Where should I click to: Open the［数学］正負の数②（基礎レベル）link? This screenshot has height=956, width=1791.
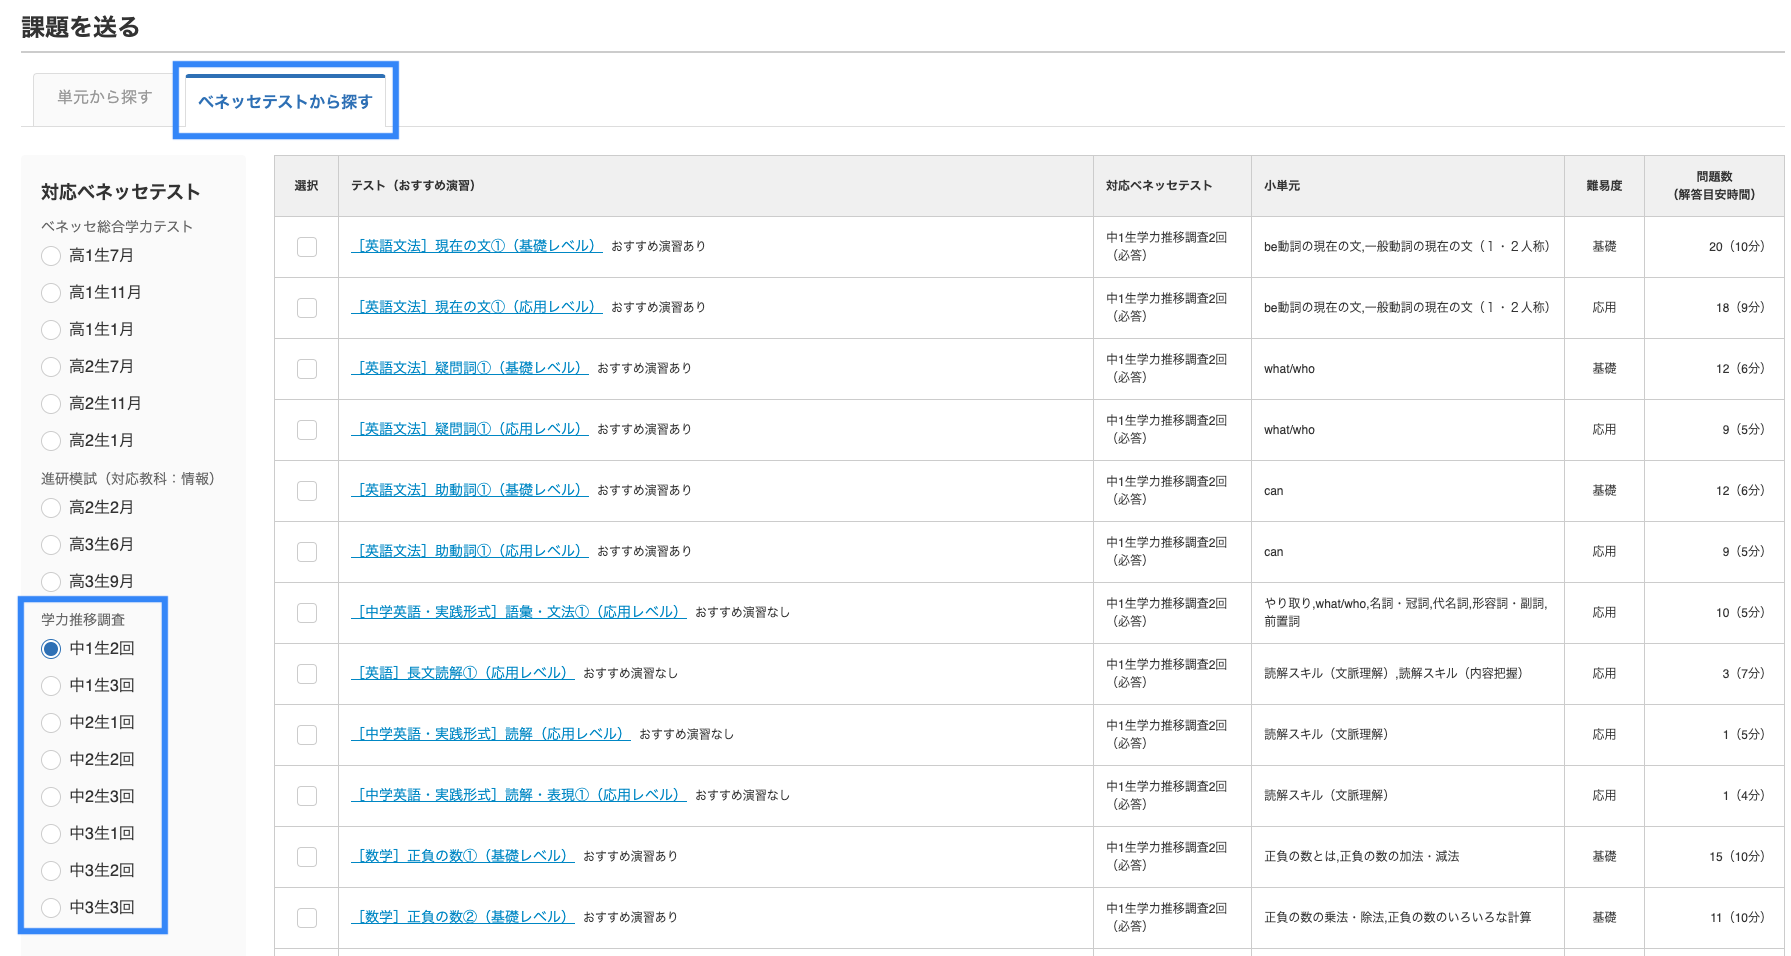pyautogui.click(x=463, y=917)
